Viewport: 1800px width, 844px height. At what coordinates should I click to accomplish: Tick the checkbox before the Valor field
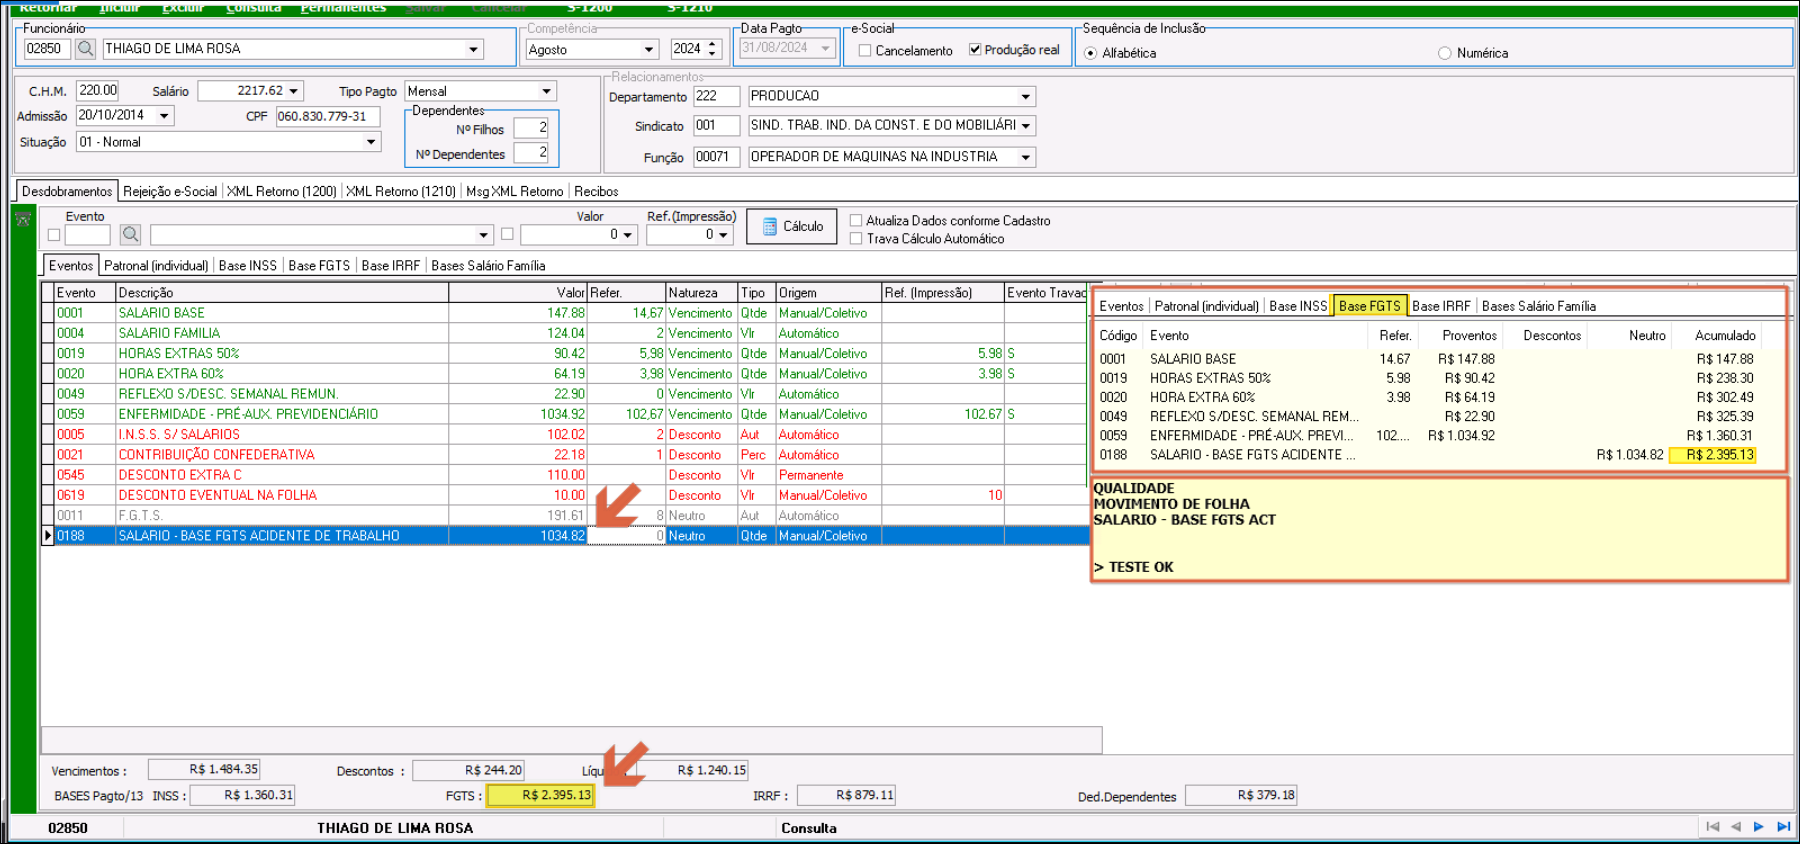click(507, 234)
